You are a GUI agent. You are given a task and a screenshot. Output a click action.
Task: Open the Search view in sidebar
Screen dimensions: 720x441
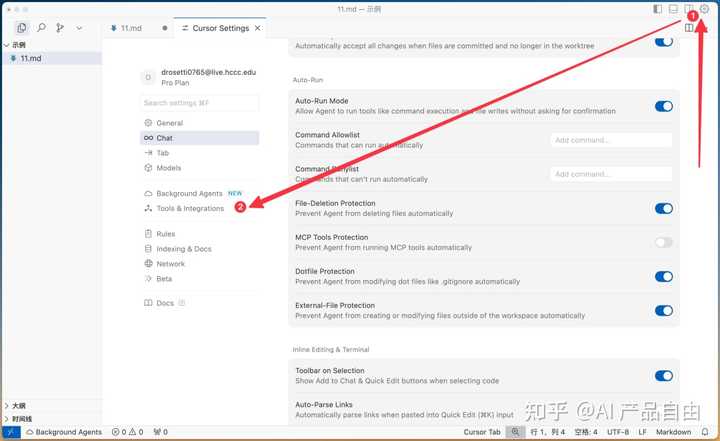click(x=42, y=28)
